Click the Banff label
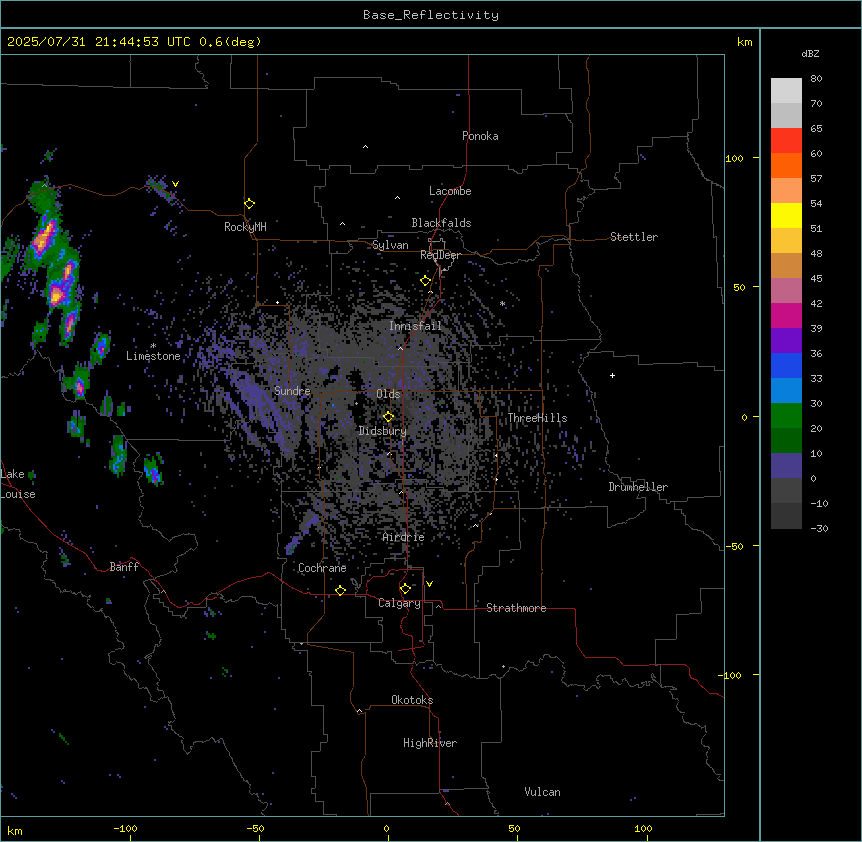This screenshot has height=842, width=862. (x=124, y=567)
